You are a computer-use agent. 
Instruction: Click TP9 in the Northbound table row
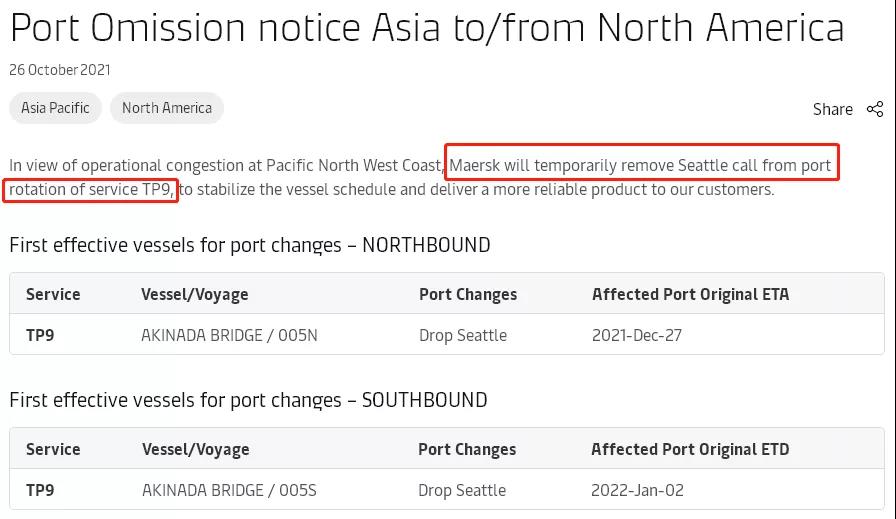coord(40,335)
